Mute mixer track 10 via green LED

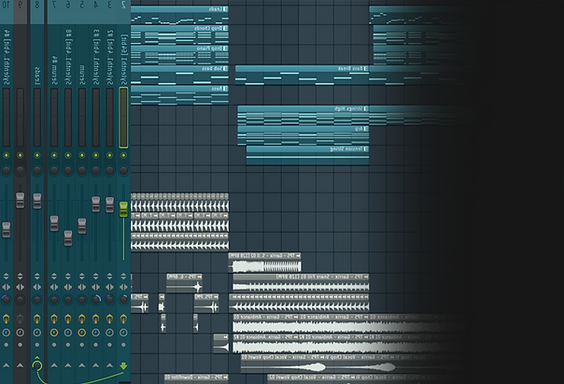[6, 155]
